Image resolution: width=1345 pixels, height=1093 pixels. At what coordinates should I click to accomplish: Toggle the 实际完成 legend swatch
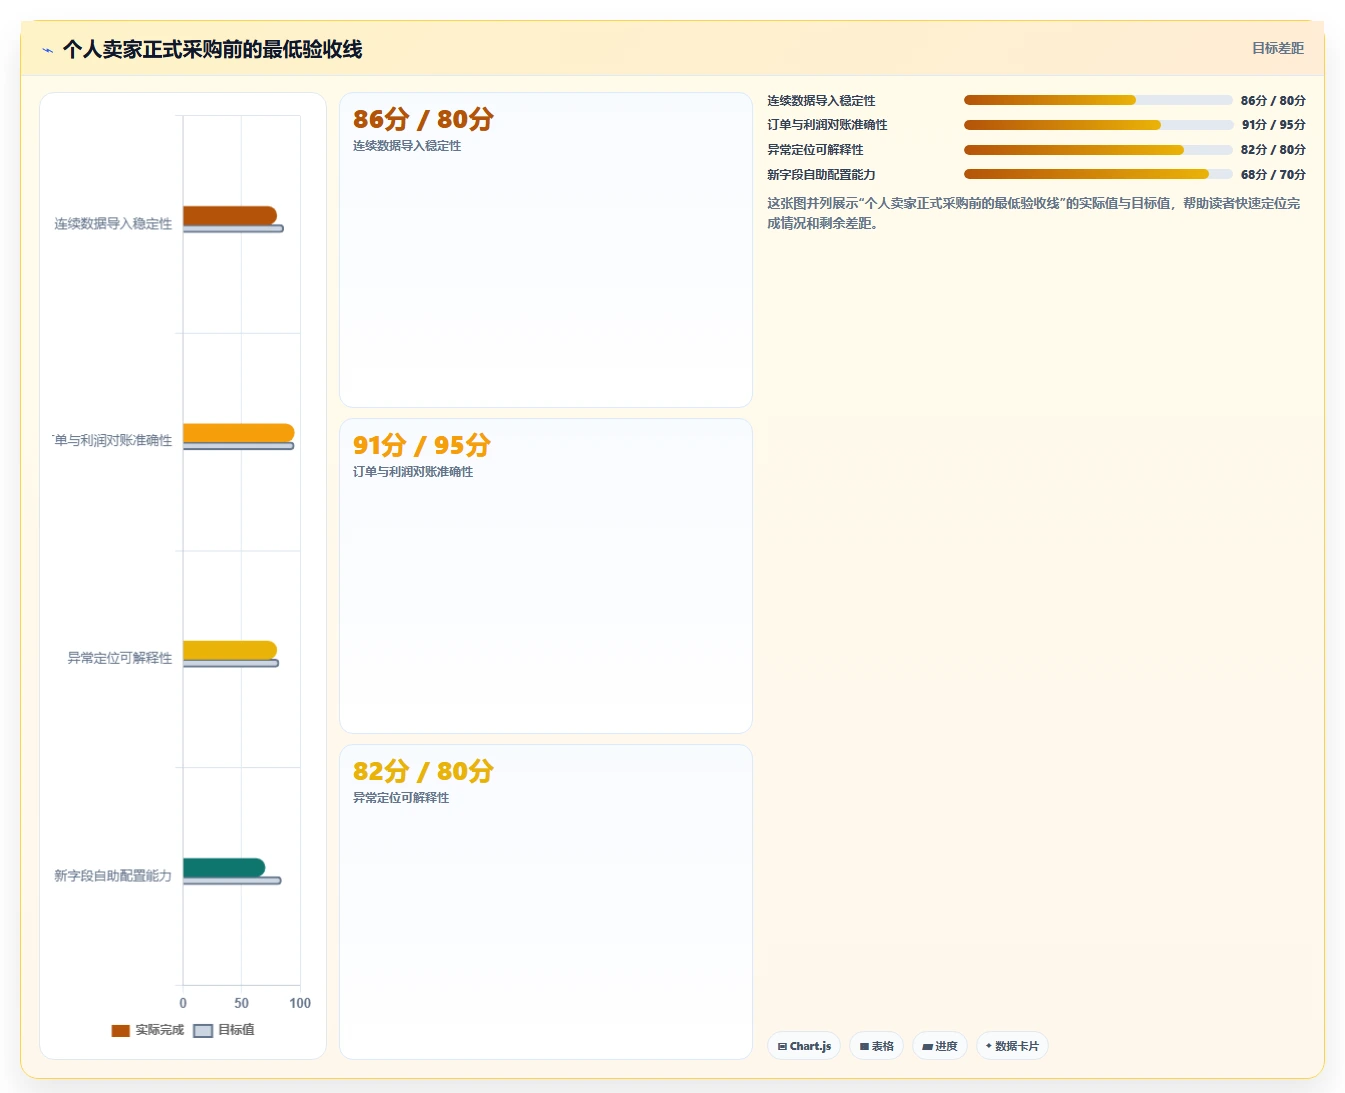[x=120, y=1030]
